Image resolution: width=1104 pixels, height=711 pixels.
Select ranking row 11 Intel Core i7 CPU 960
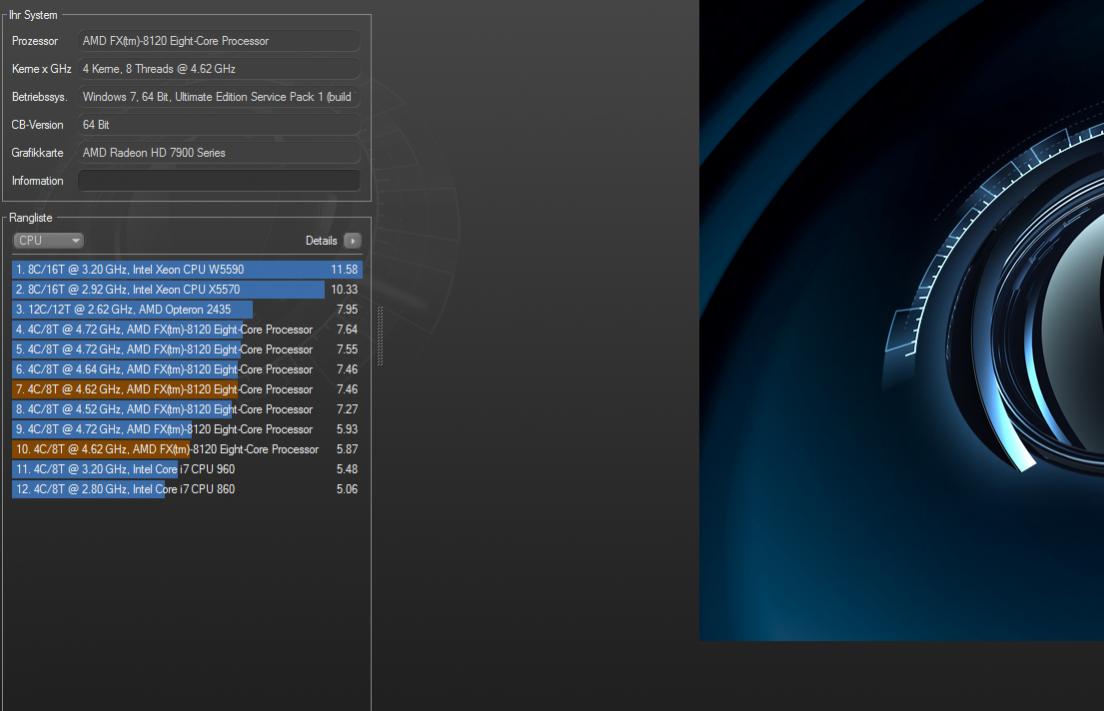(187, 469)
